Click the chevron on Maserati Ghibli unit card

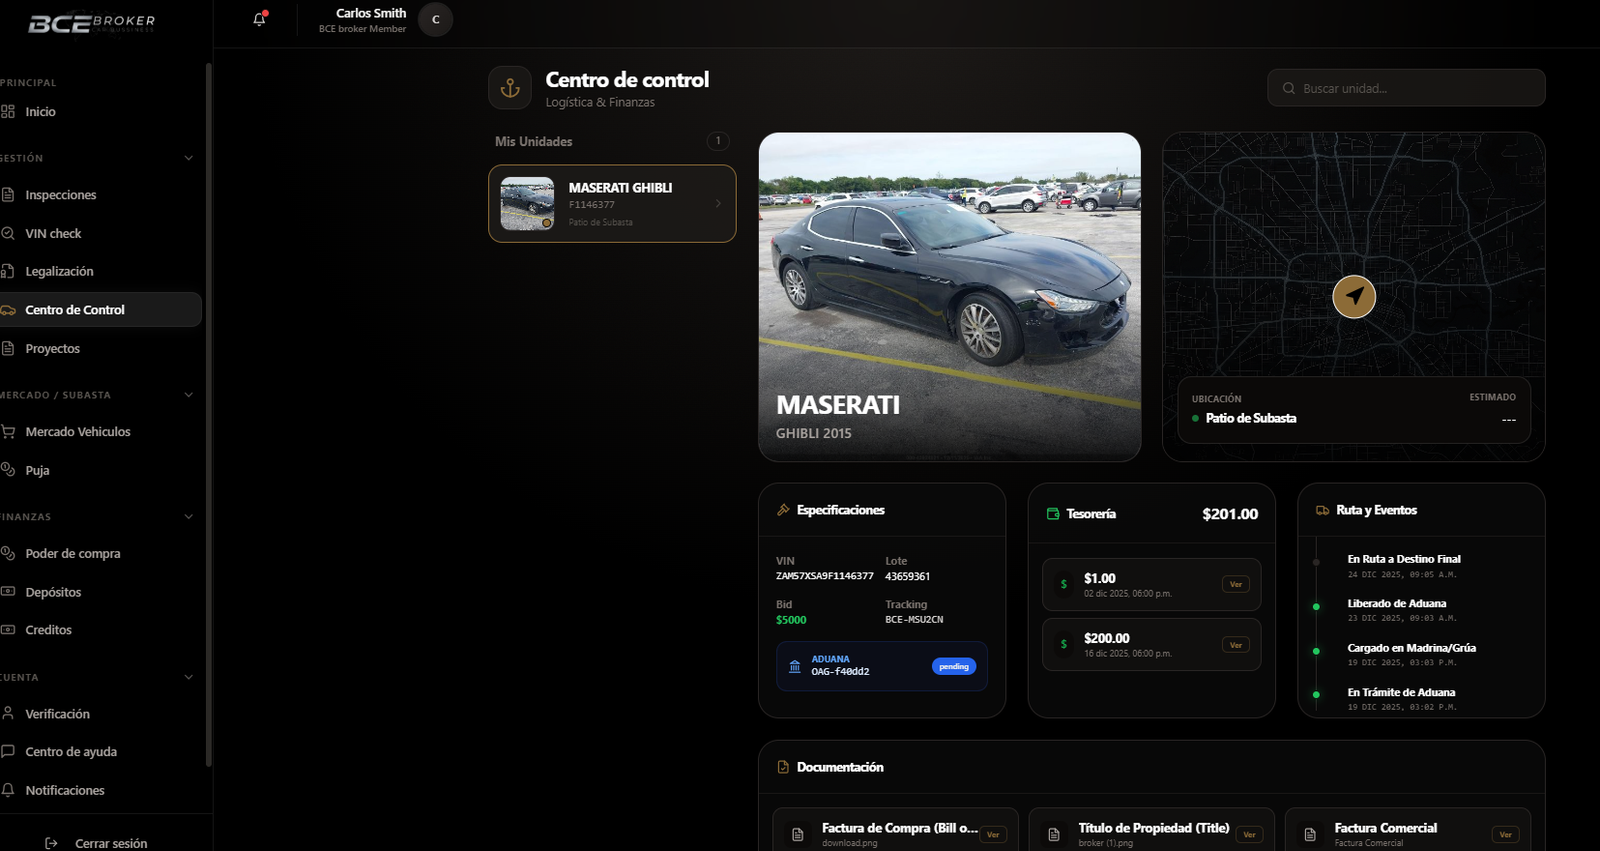[718, 204]
